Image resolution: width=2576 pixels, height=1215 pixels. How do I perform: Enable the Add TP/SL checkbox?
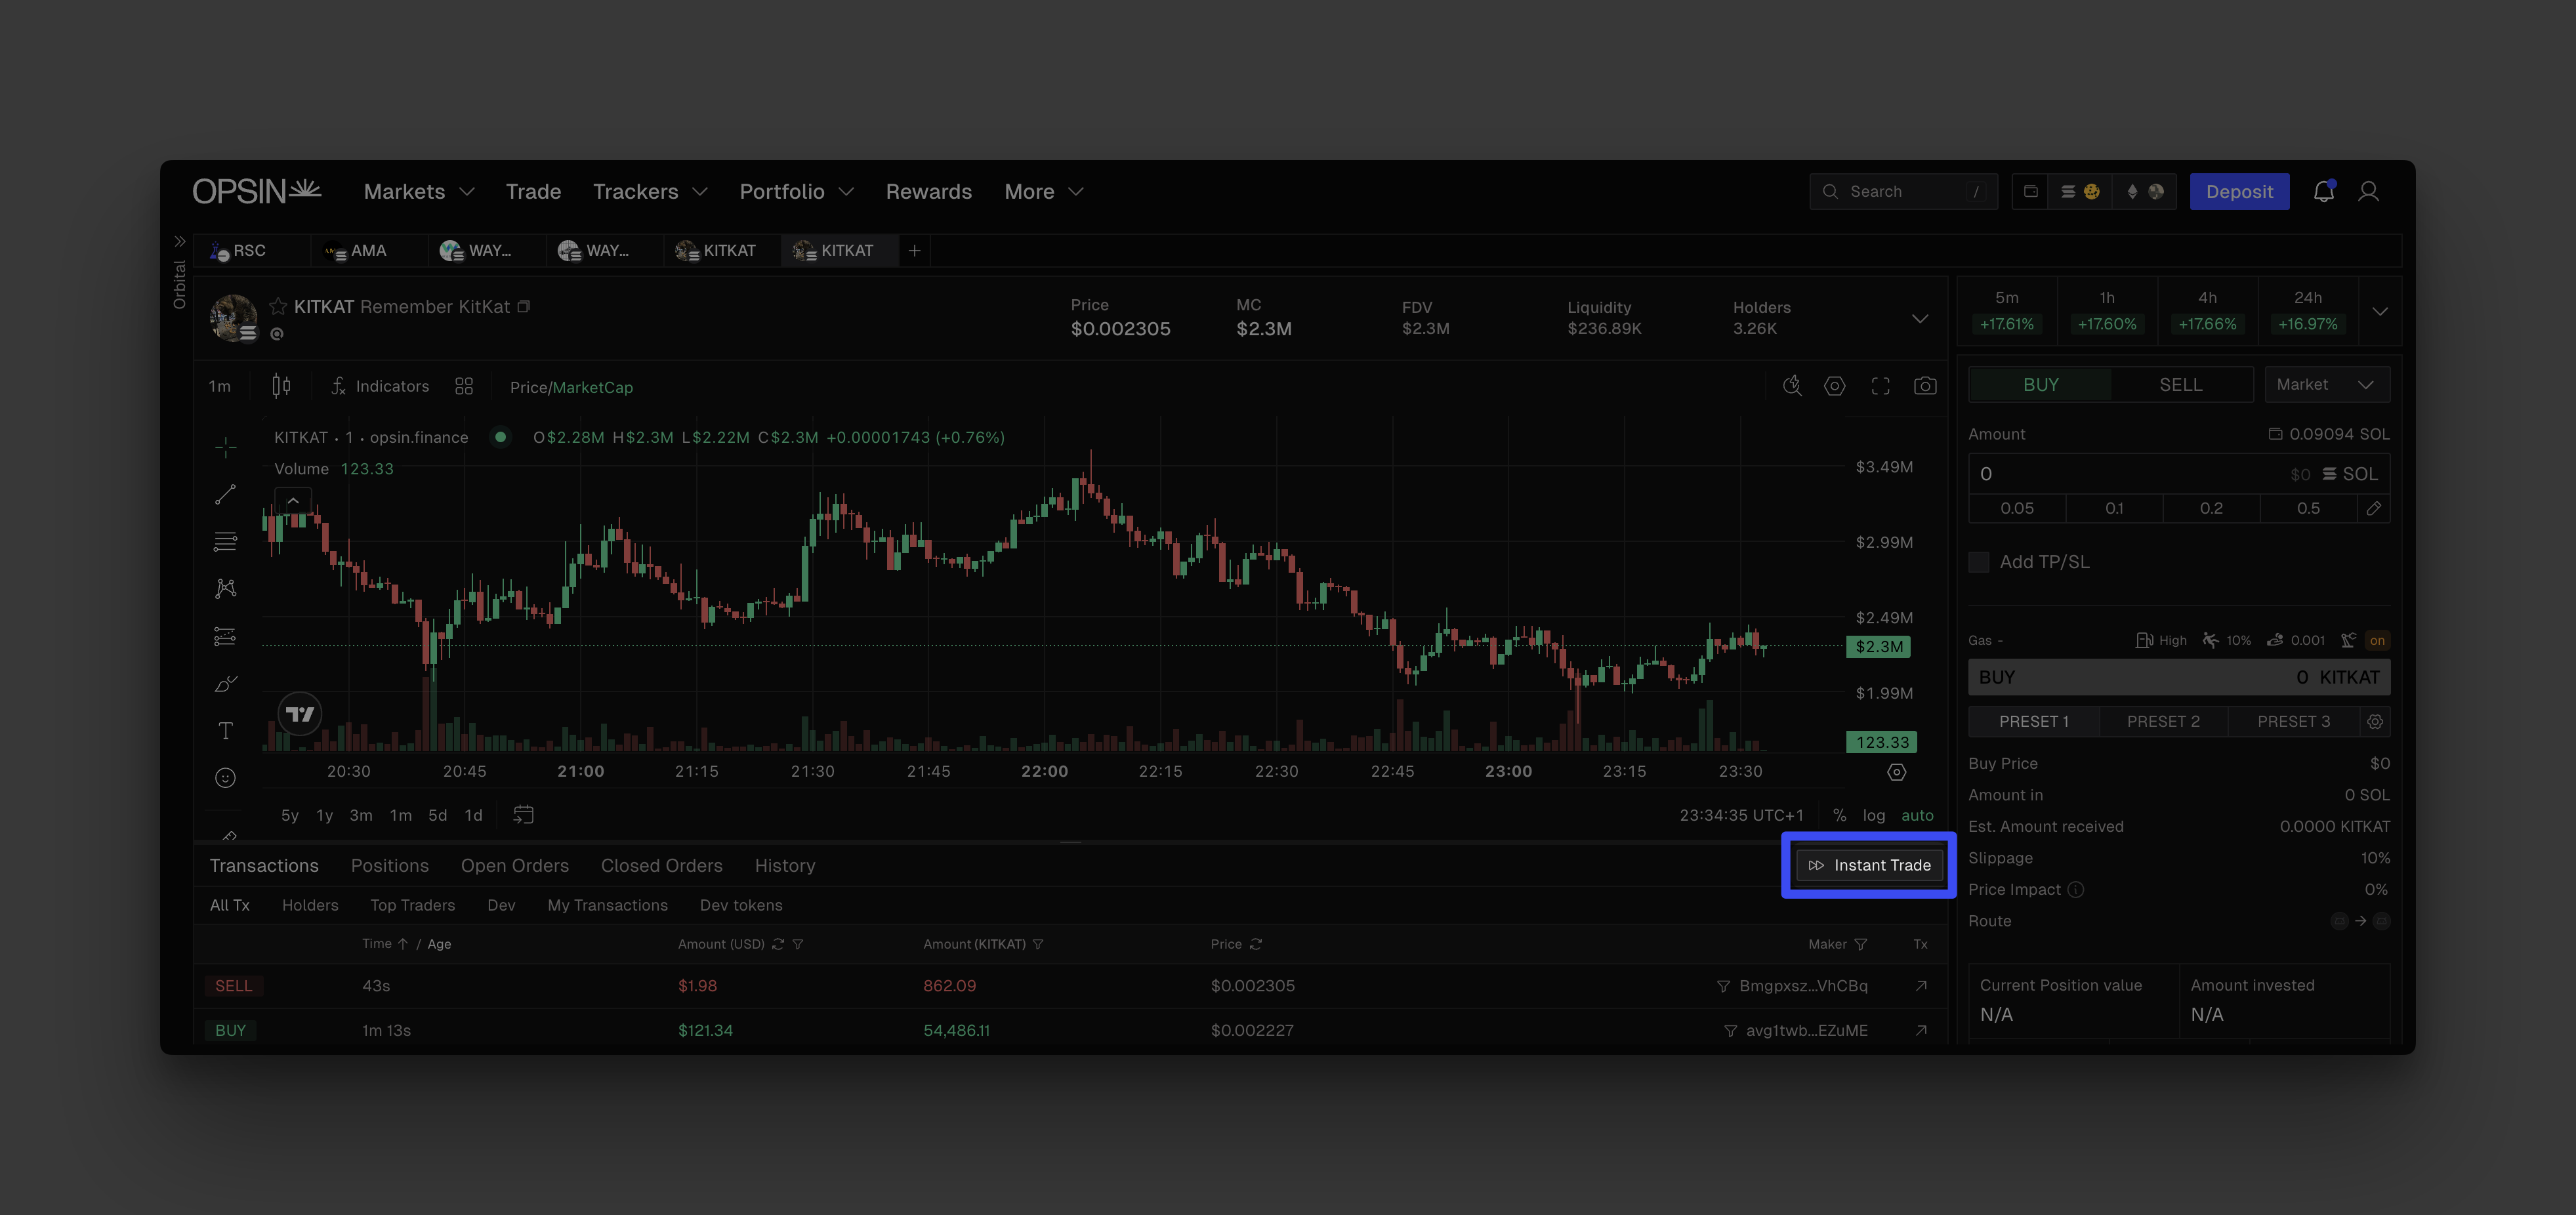point(1978,562)
